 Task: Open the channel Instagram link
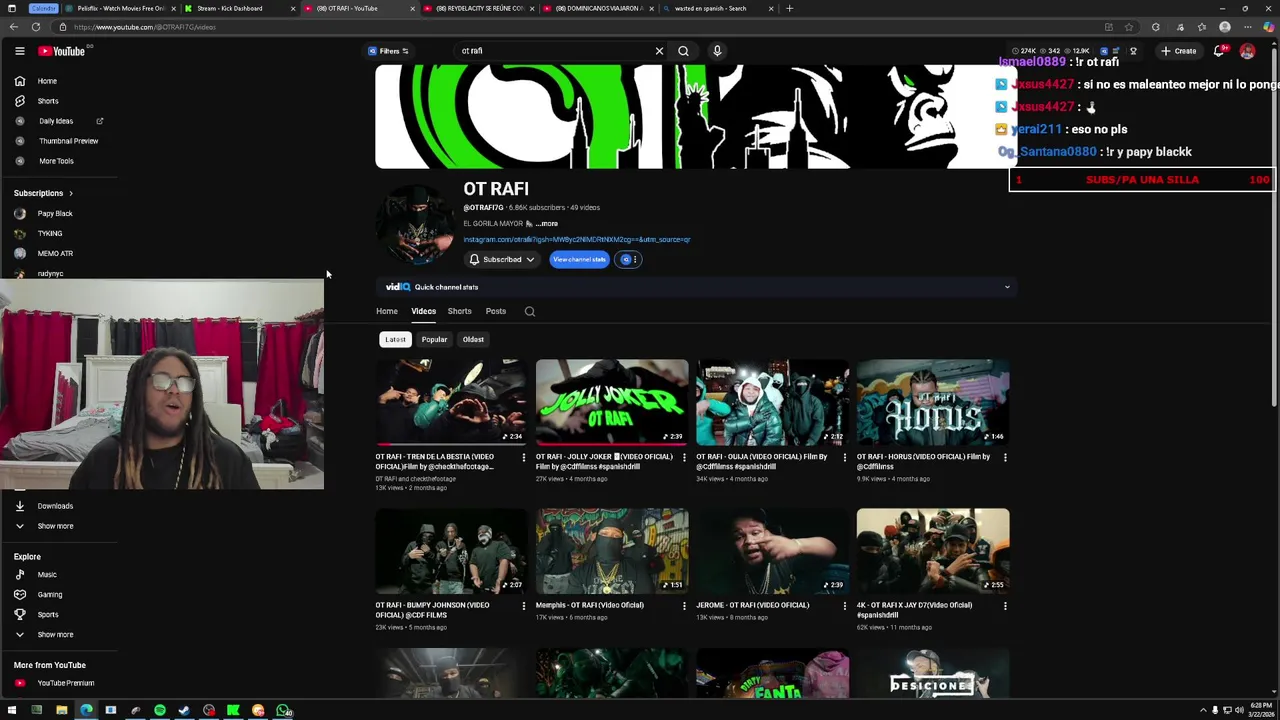point(577,240)
